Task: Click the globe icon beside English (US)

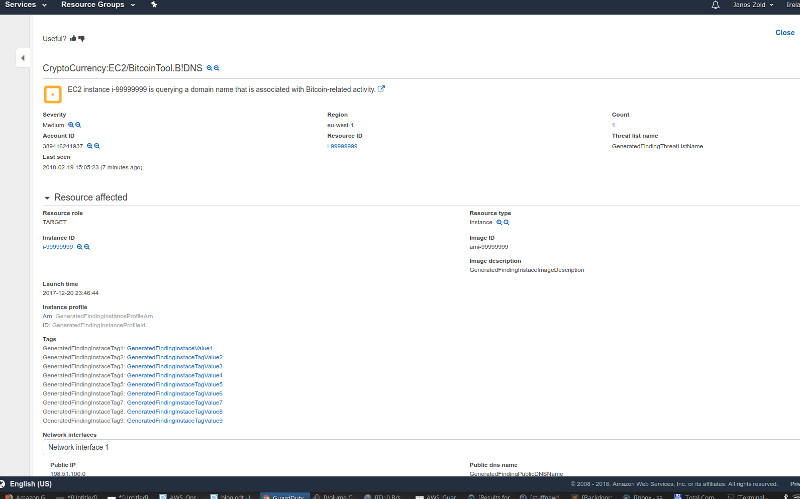Action: pyautogui.click(x=2, y=484)
